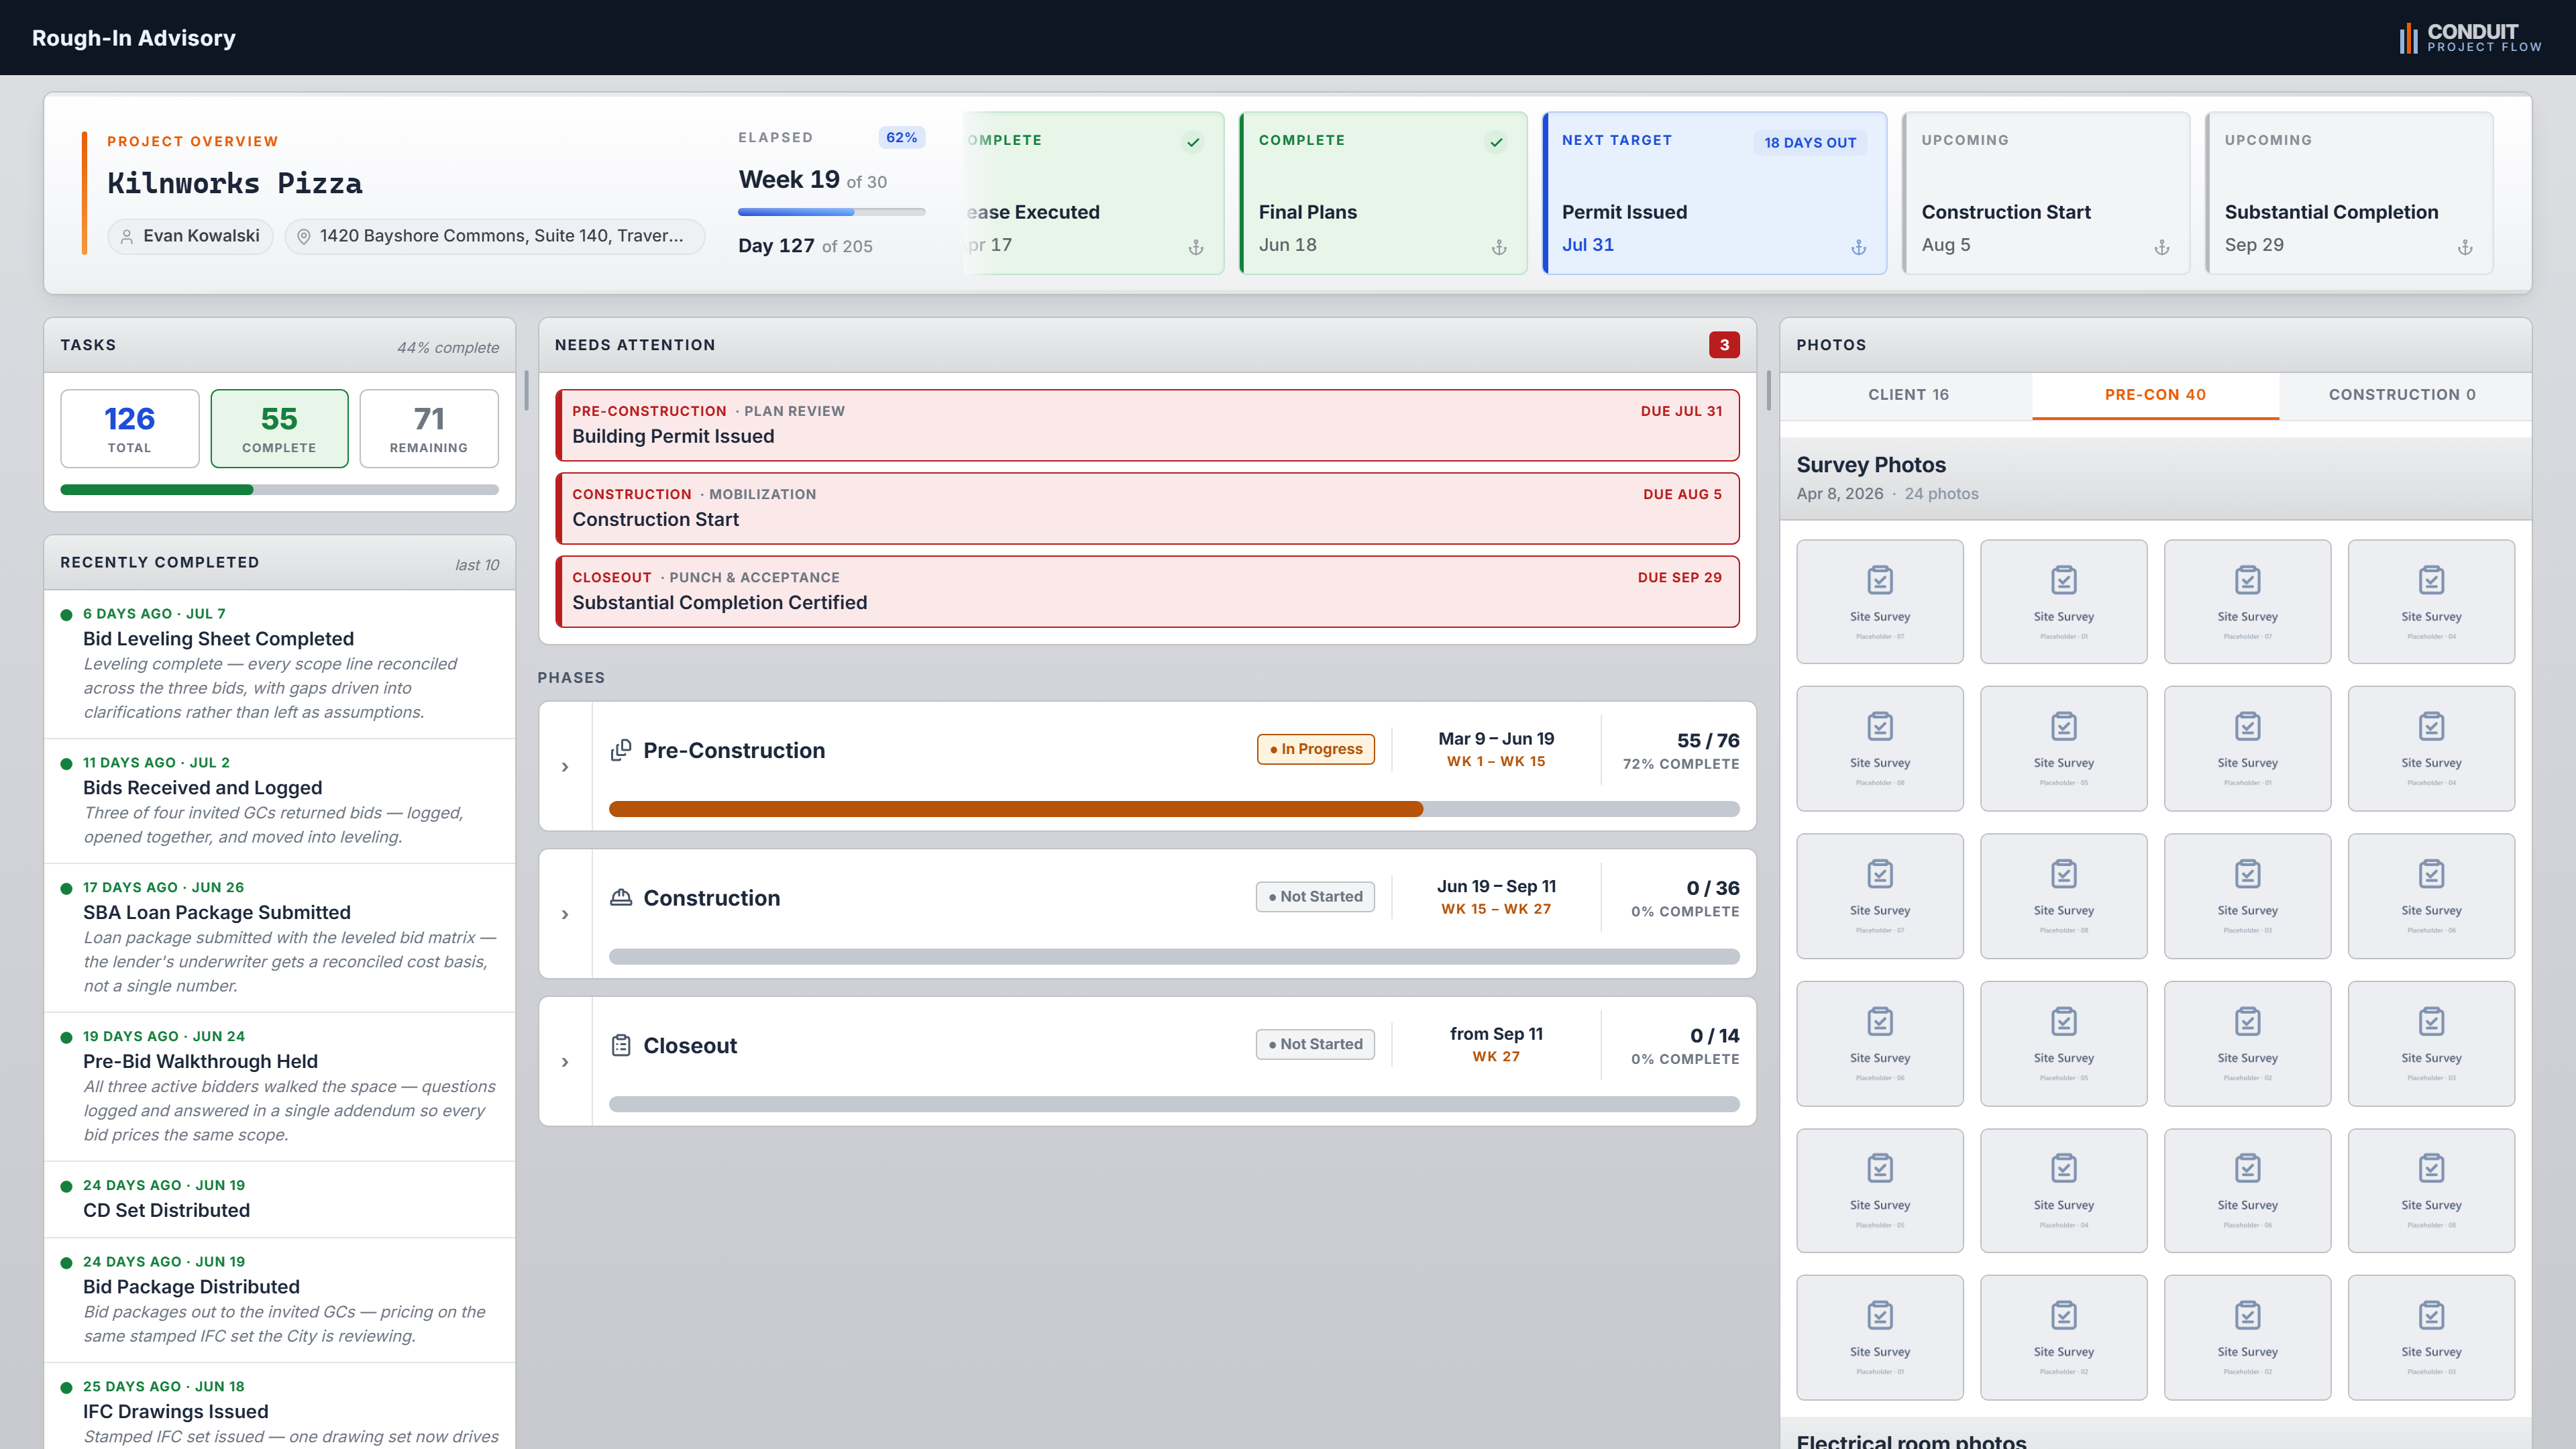
Task: Click the Rough-In Advisory header title
Action: 134,38
